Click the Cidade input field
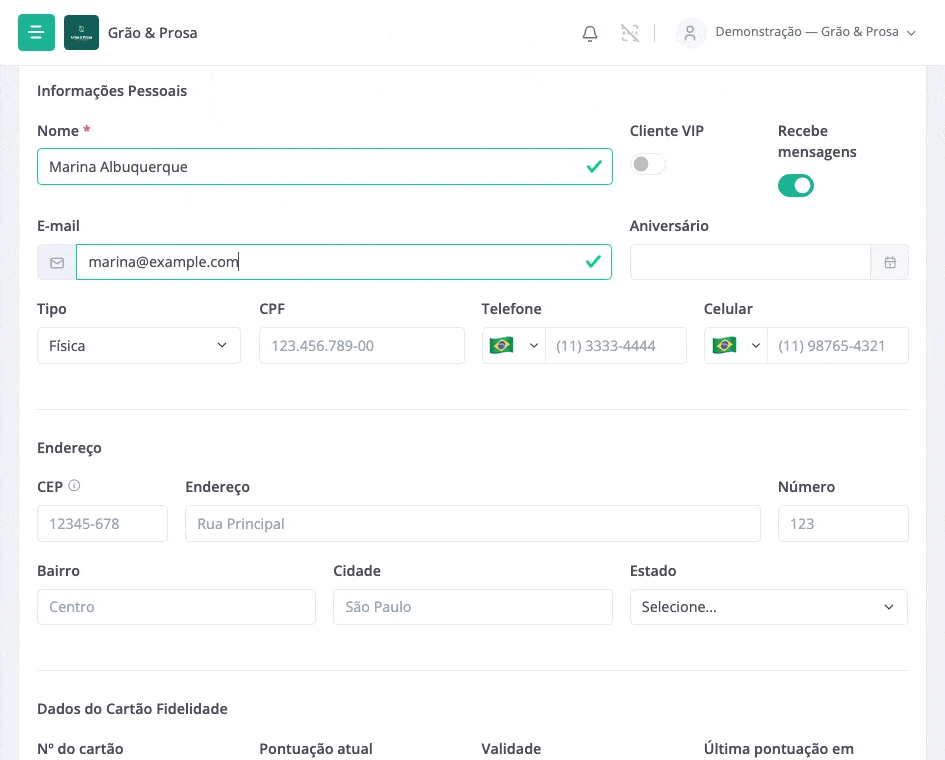 click(472, 607)
